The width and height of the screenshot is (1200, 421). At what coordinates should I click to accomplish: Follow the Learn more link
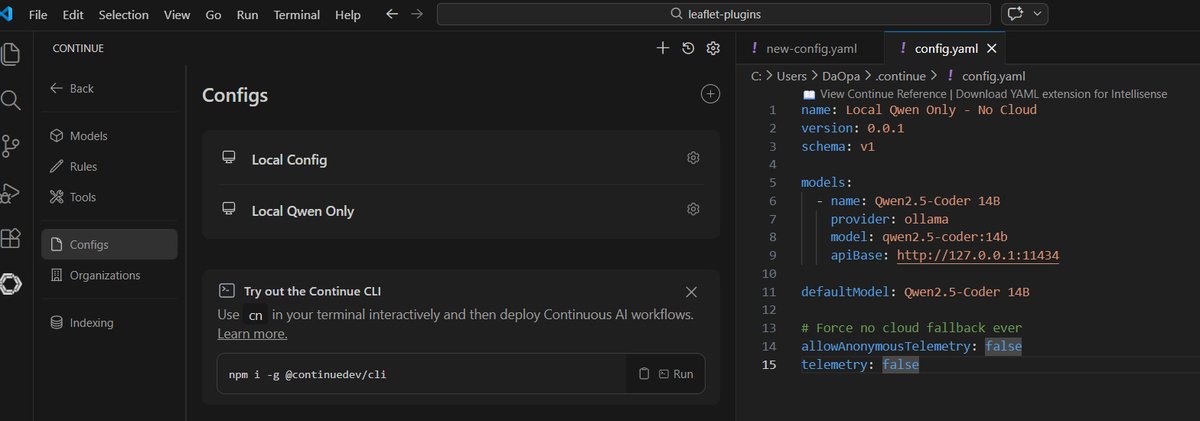coord(252,333)
